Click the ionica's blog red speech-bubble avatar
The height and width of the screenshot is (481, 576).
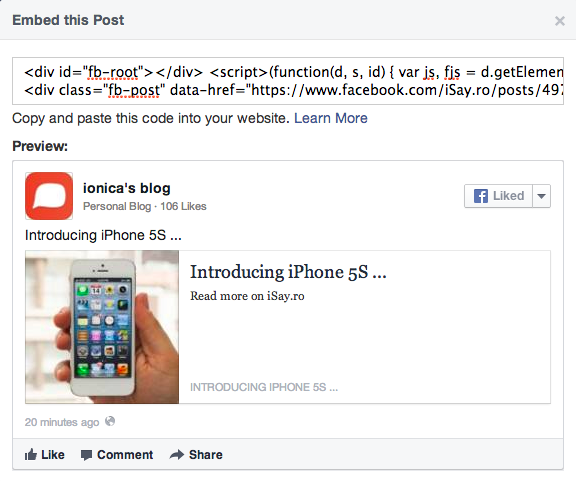point(49,196)
